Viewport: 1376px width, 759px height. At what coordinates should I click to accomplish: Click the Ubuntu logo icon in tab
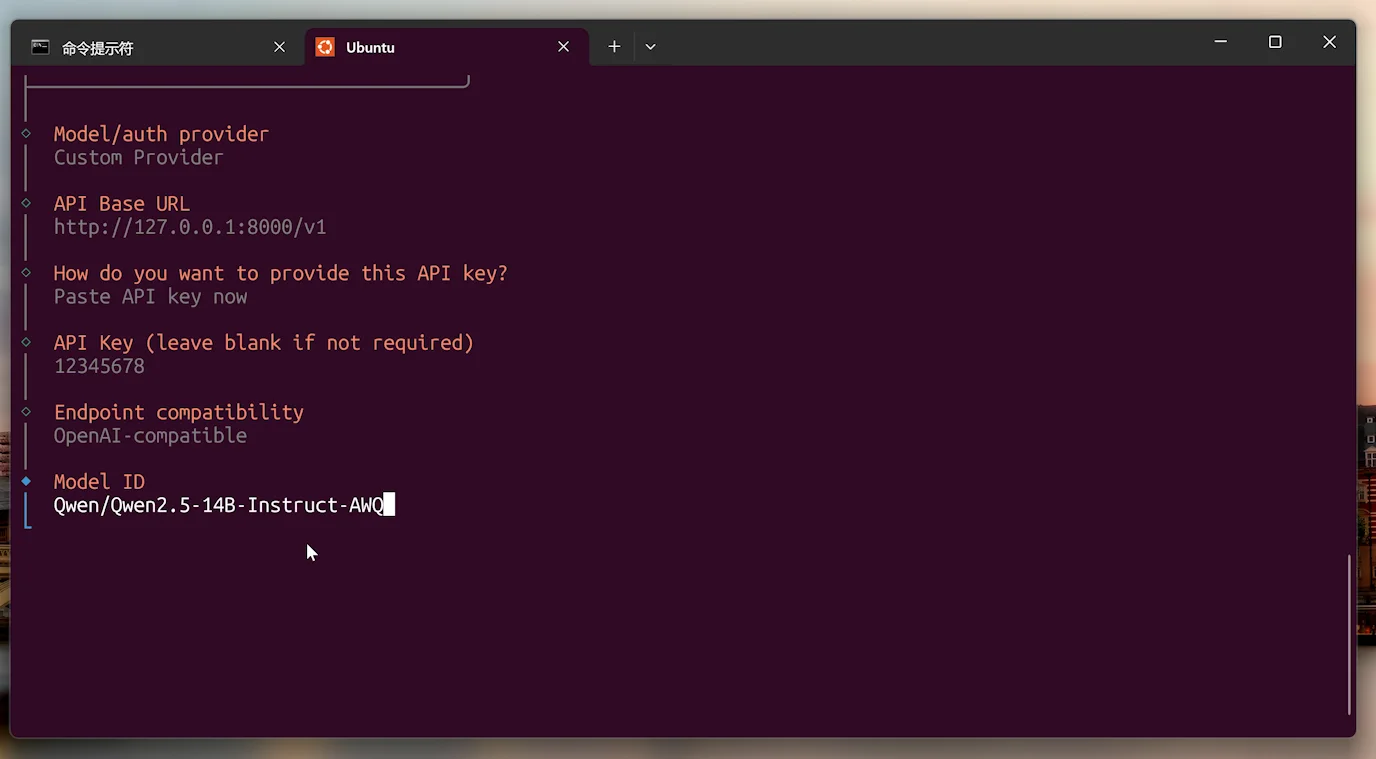pyautogui.click(x=325, y=47)
